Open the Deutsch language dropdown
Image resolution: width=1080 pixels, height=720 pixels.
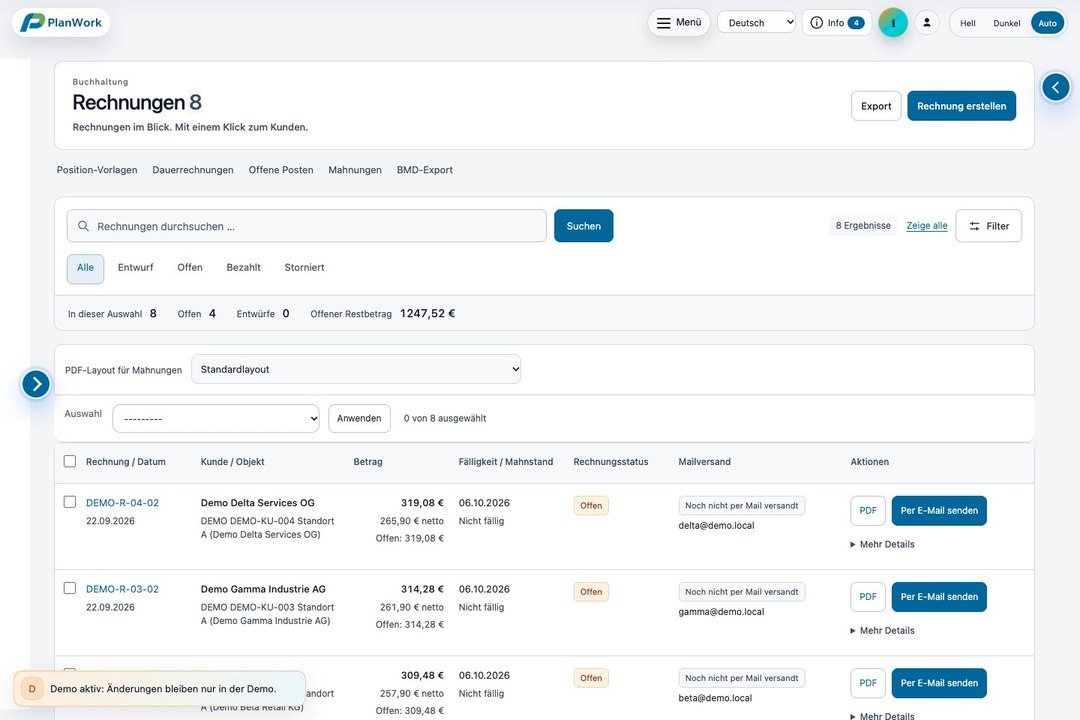pos(756,23)
